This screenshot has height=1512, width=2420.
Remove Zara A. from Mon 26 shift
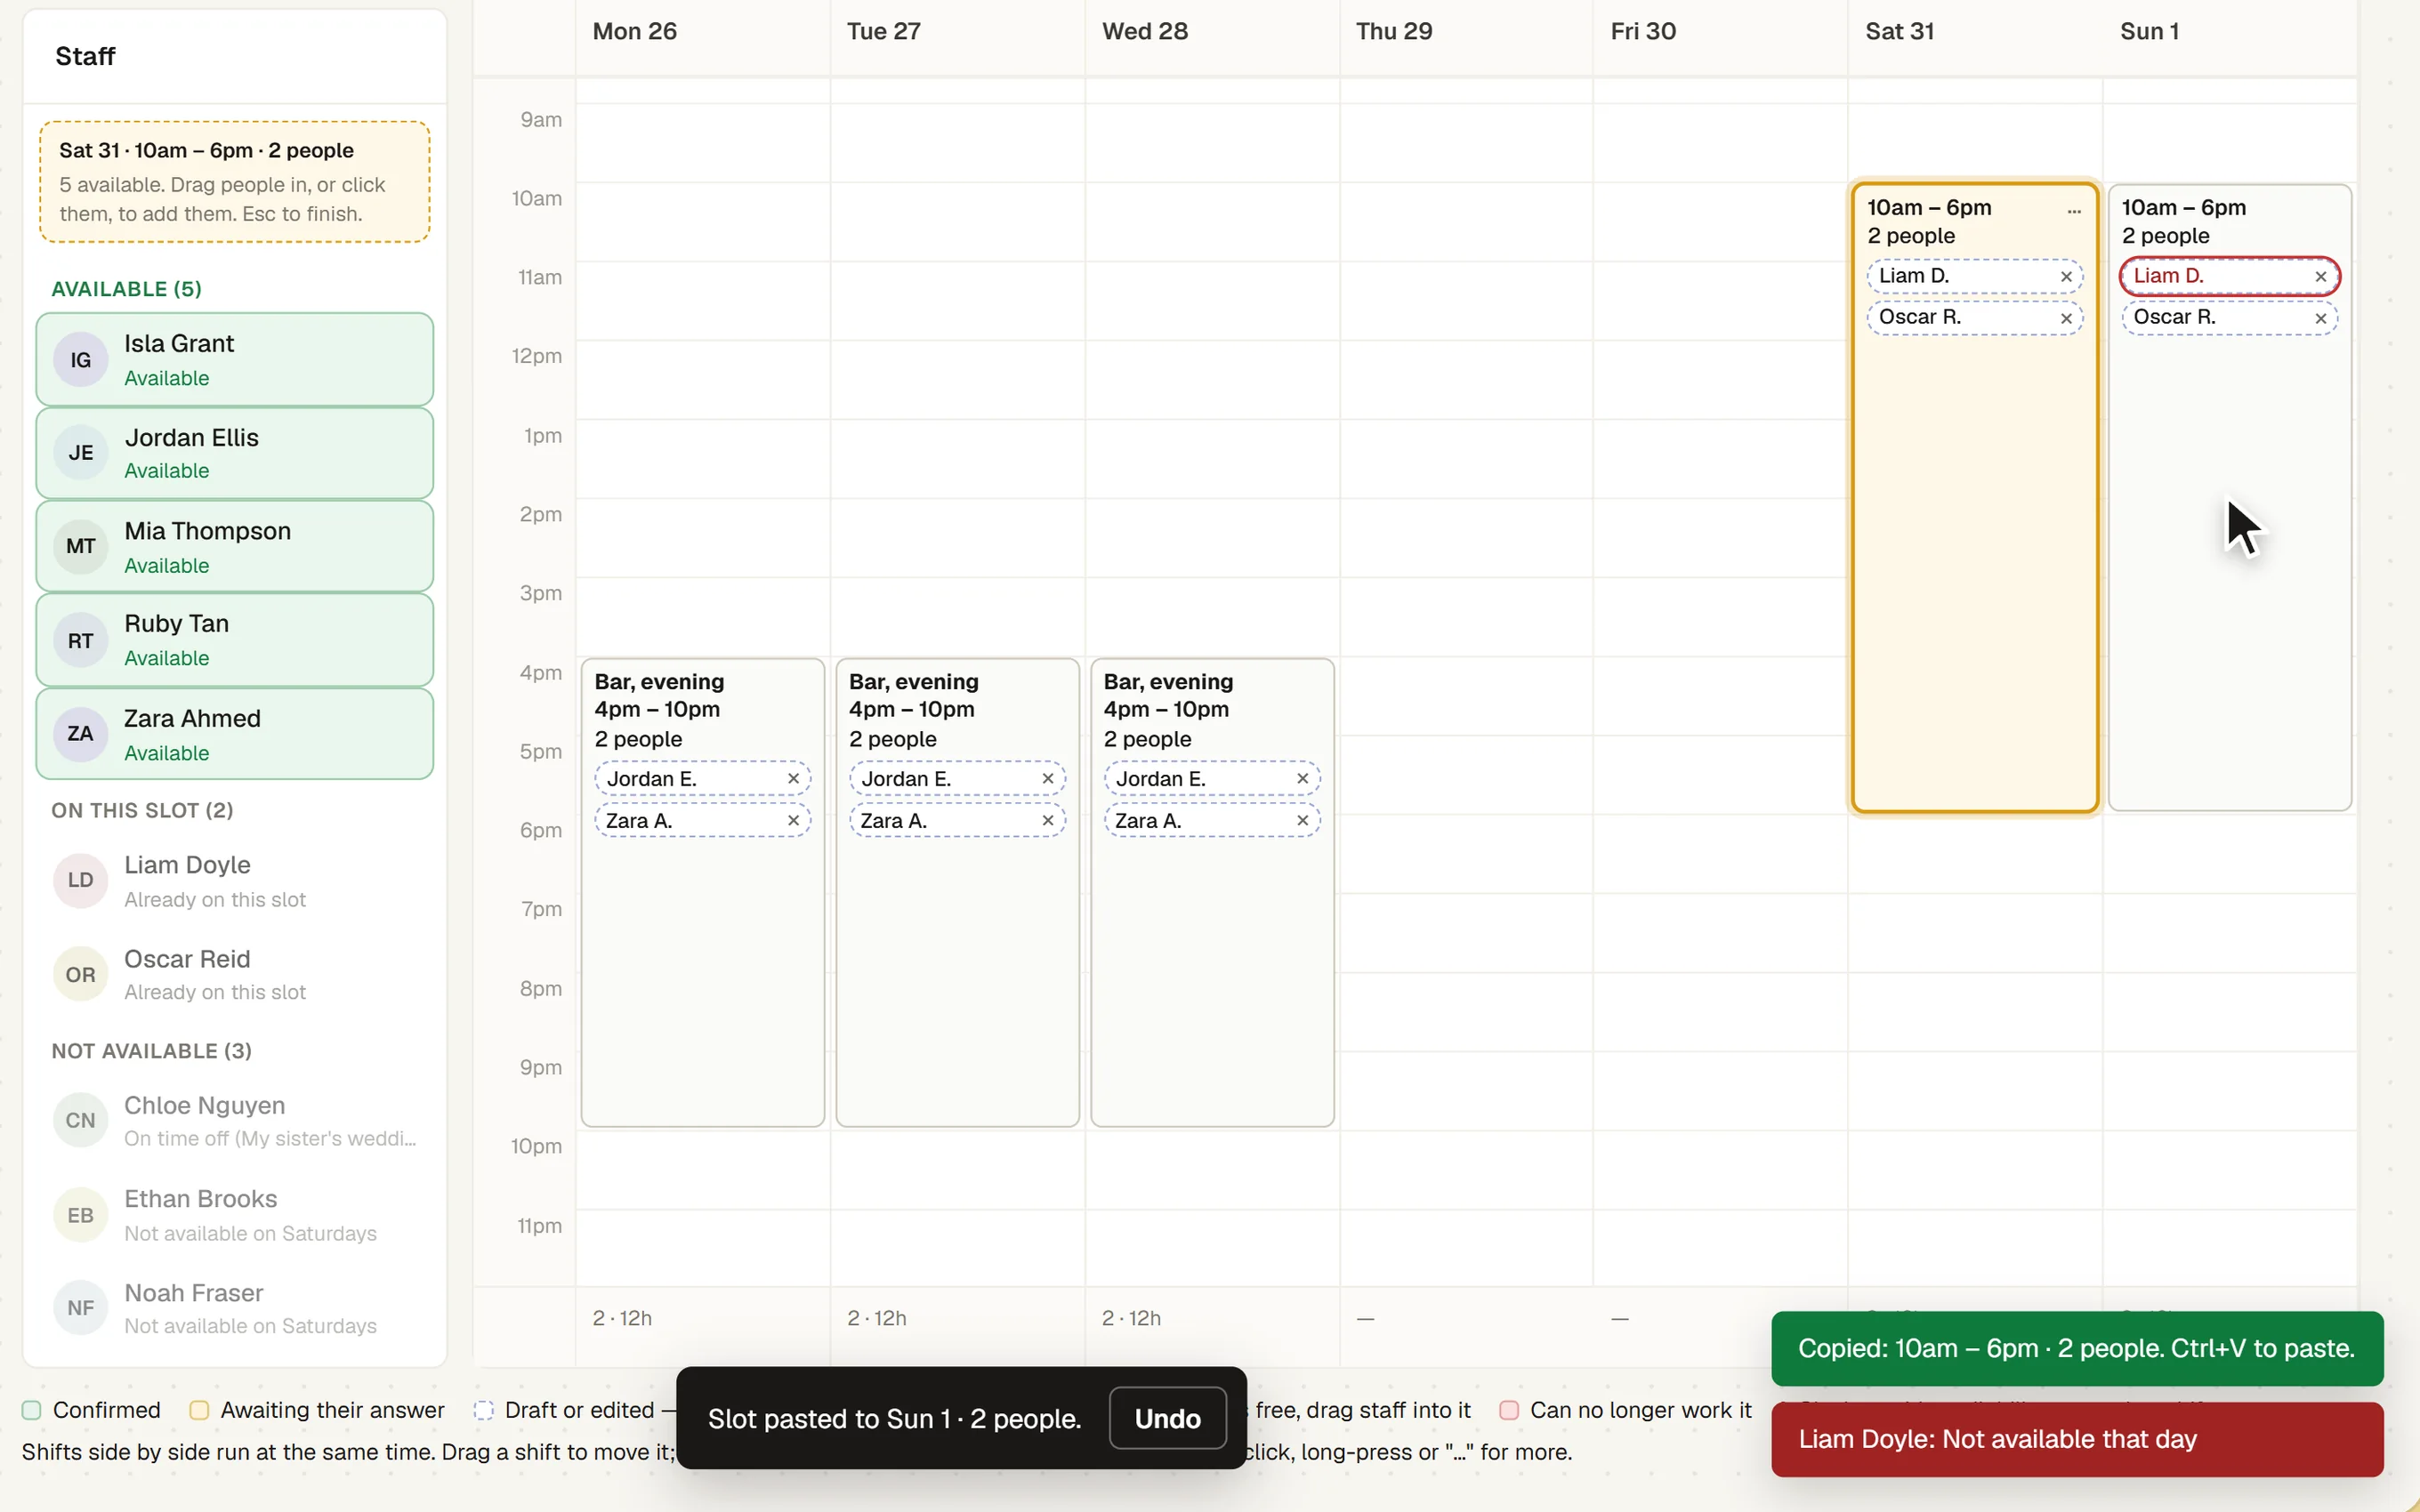(x=793, y=820)
